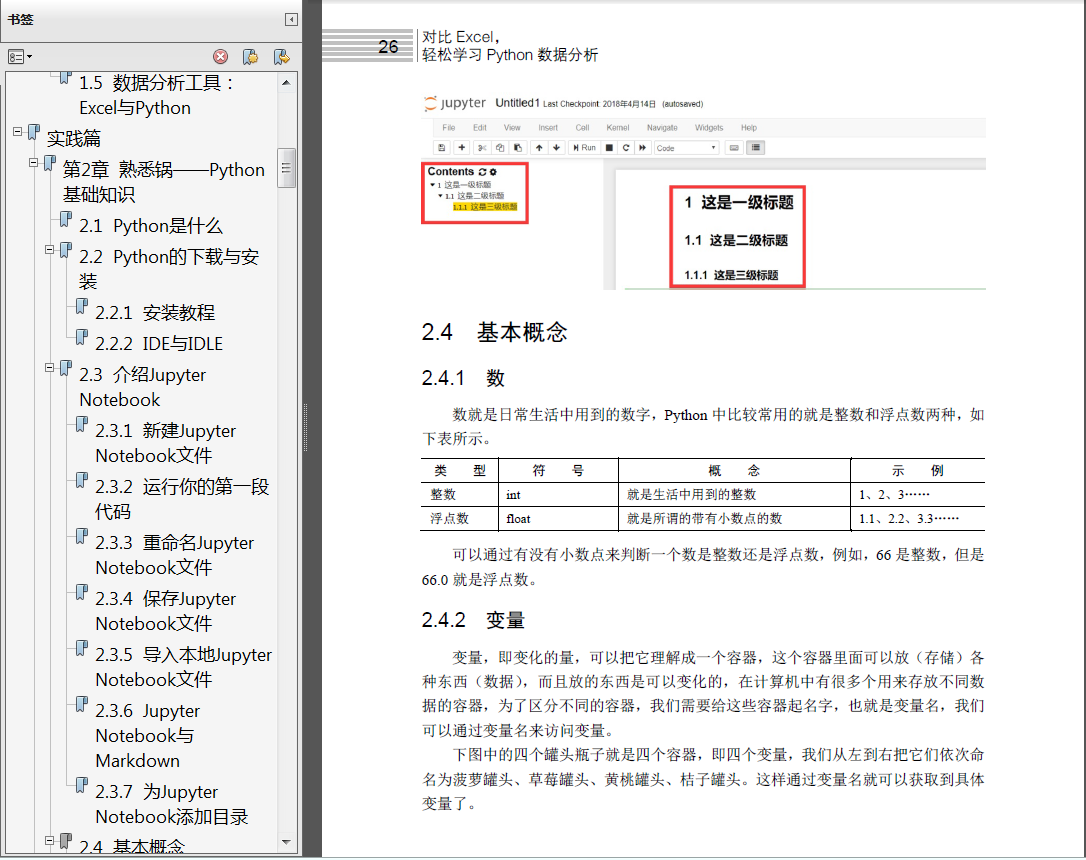Click the bookmarks list scroll-up arrow
The width and height of the screenshot is (1086, 860).
pos(286,83)
